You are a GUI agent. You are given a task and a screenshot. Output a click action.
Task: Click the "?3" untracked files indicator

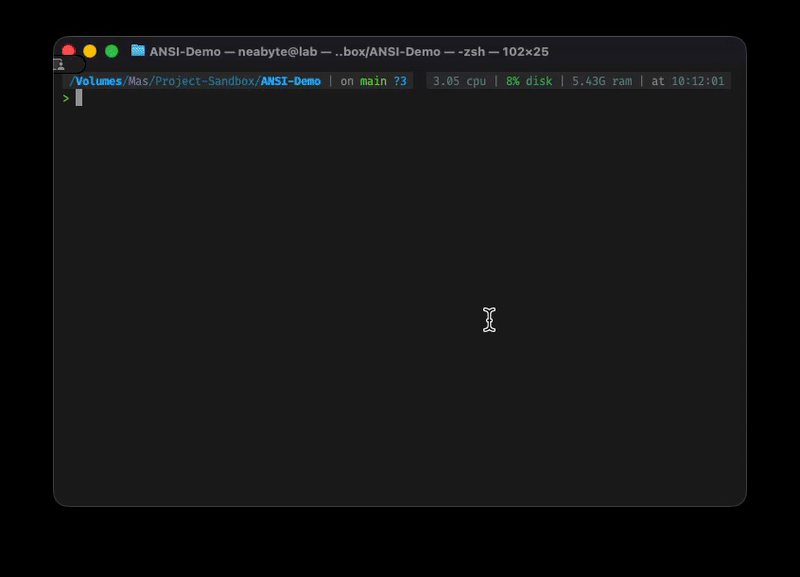coord(398,81)
